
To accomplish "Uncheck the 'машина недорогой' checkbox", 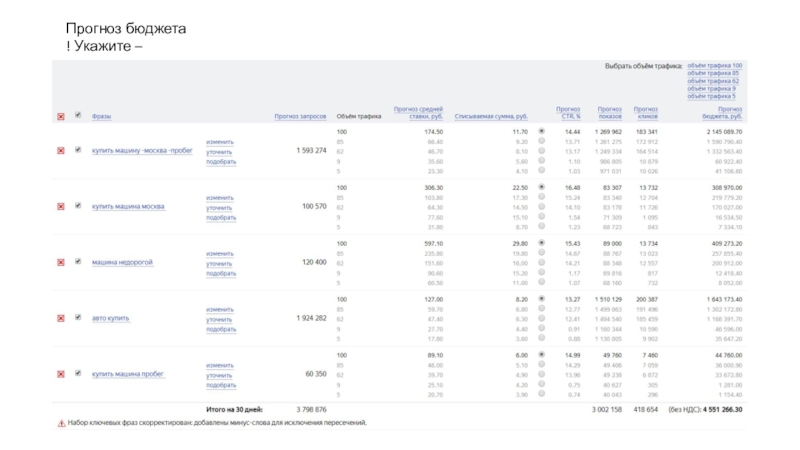I will pos(78,262).
